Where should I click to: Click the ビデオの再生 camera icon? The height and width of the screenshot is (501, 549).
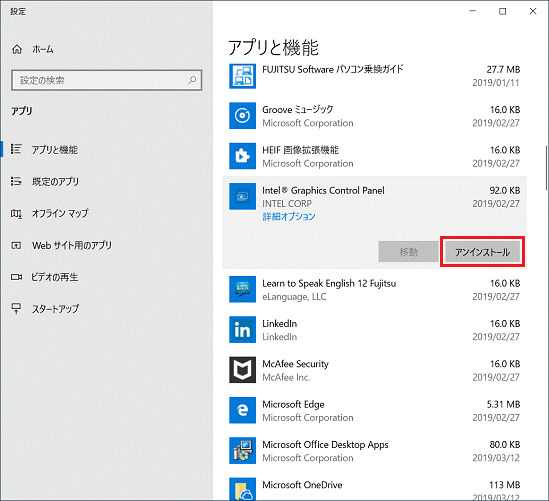(16, 277)
